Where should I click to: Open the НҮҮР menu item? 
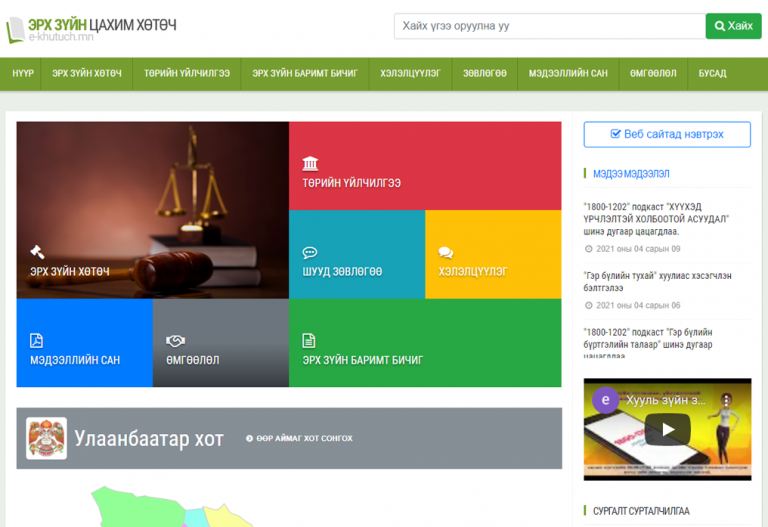[x=23, y=73]
